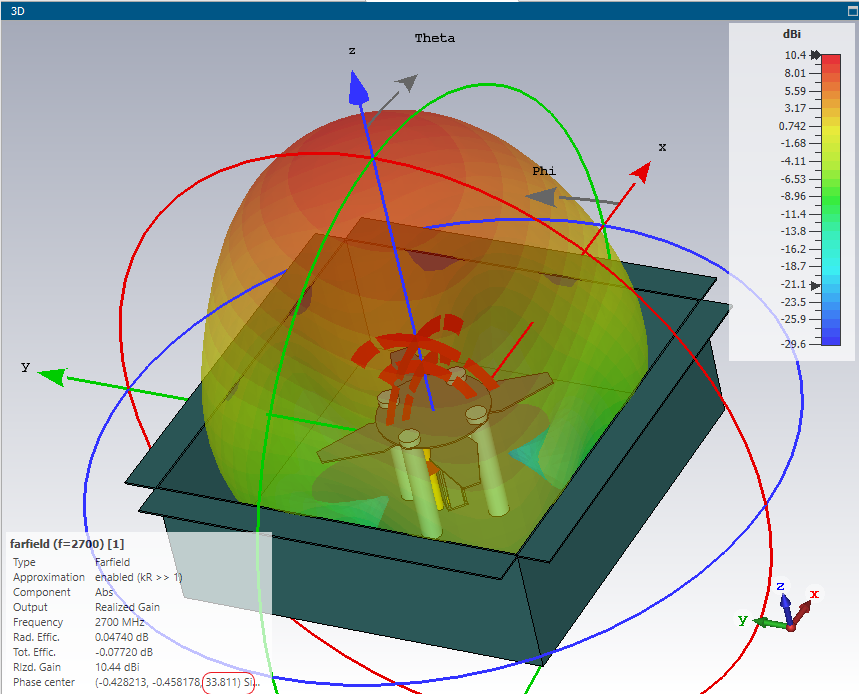Click the Rad. Effic. value 0.04740 dB

tap(122, 637)
